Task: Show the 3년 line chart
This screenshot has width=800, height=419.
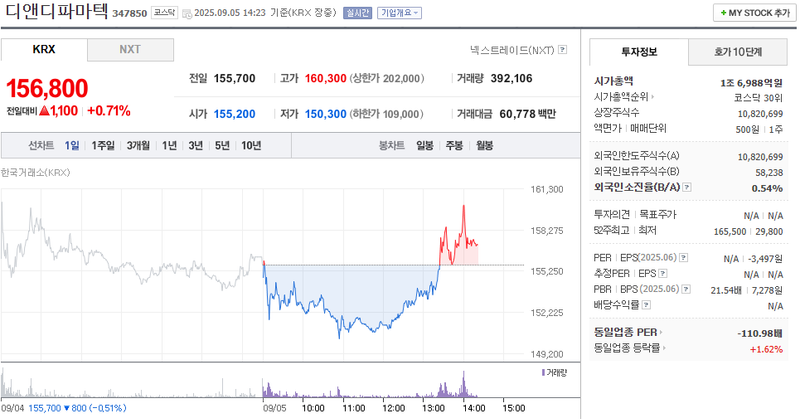Action: pyautogui.click(x=195, y=145)
